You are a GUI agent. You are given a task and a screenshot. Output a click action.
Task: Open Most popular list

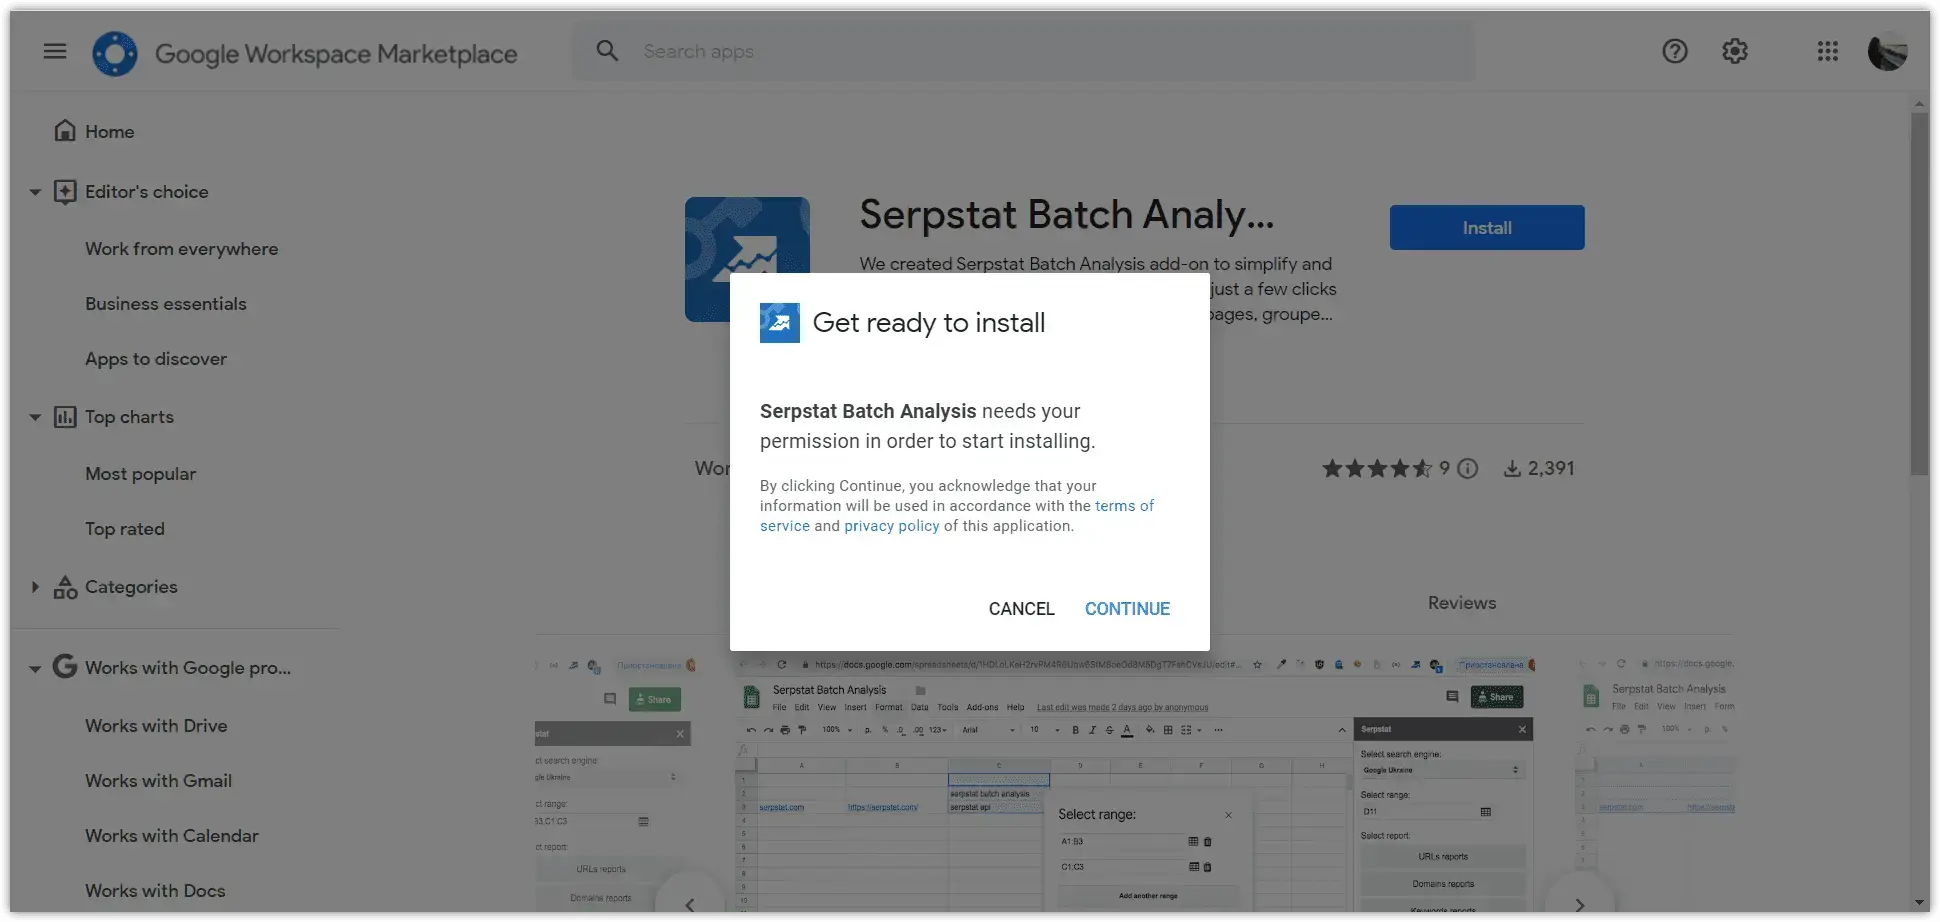tap(141, 474)
